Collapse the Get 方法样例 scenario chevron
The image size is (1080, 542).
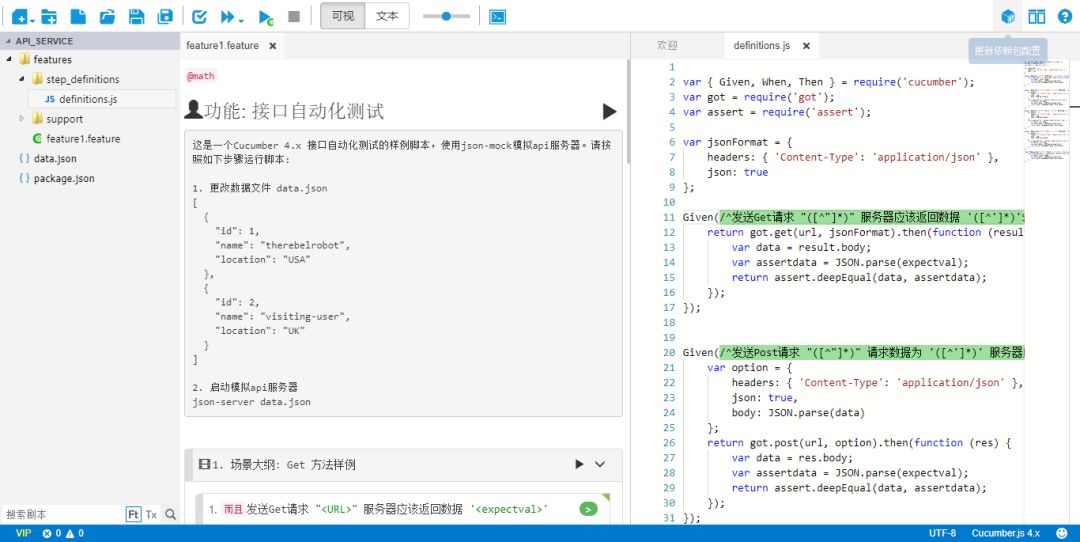click(x=600, y=464)
